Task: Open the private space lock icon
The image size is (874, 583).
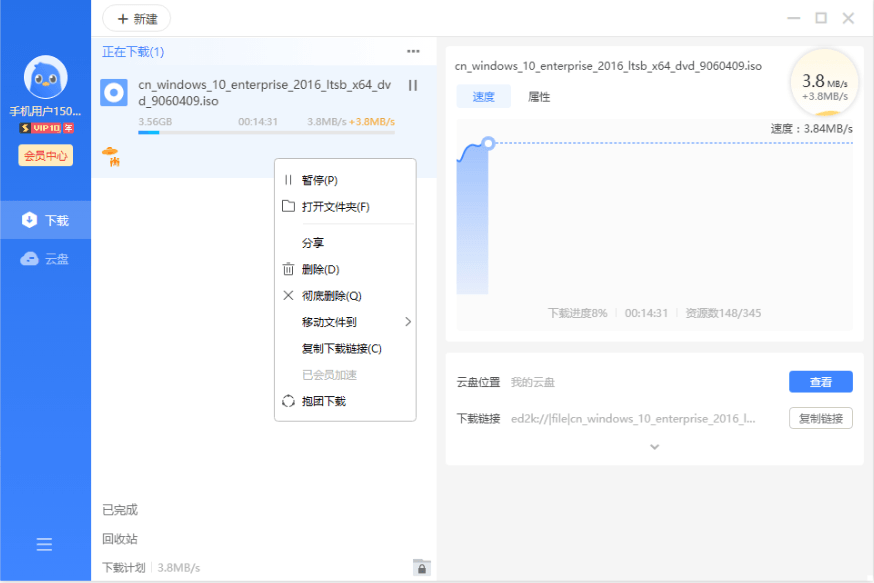Action: 421,566
